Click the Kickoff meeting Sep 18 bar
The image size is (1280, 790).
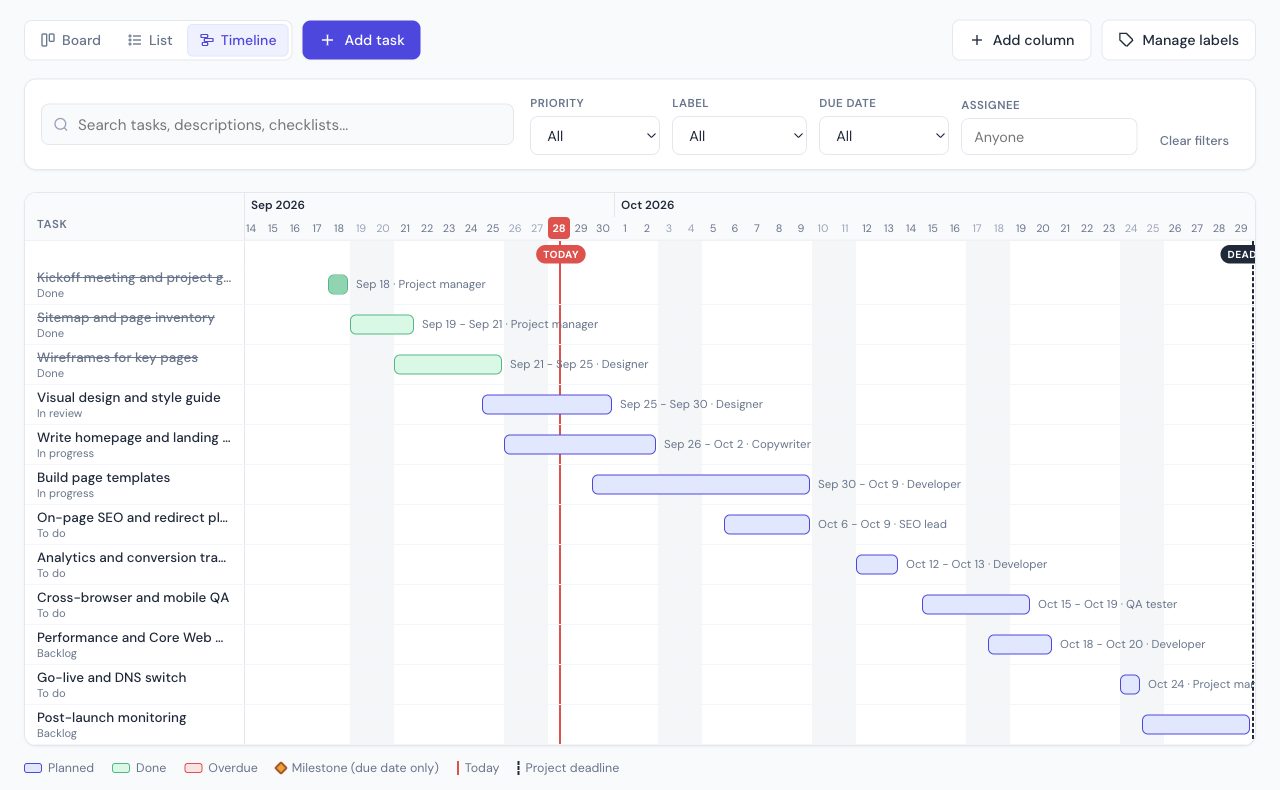[x=338, y=284]
